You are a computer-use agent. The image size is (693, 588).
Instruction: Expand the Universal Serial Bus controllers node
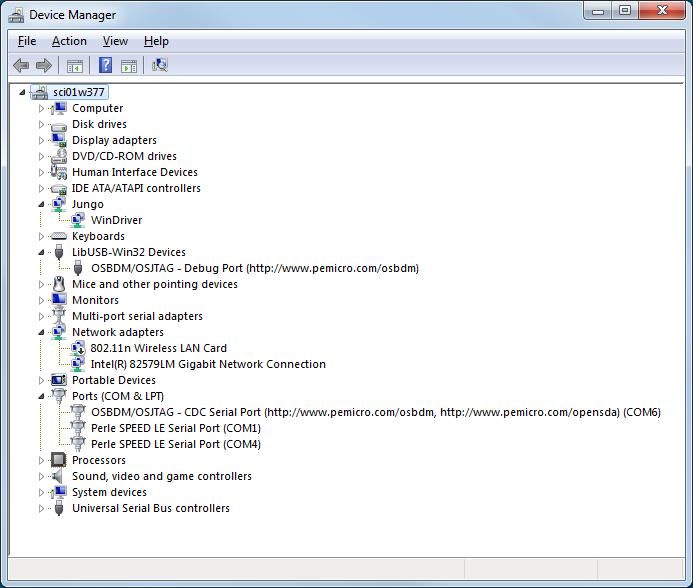pyautogui.click(x=41, y=508)
